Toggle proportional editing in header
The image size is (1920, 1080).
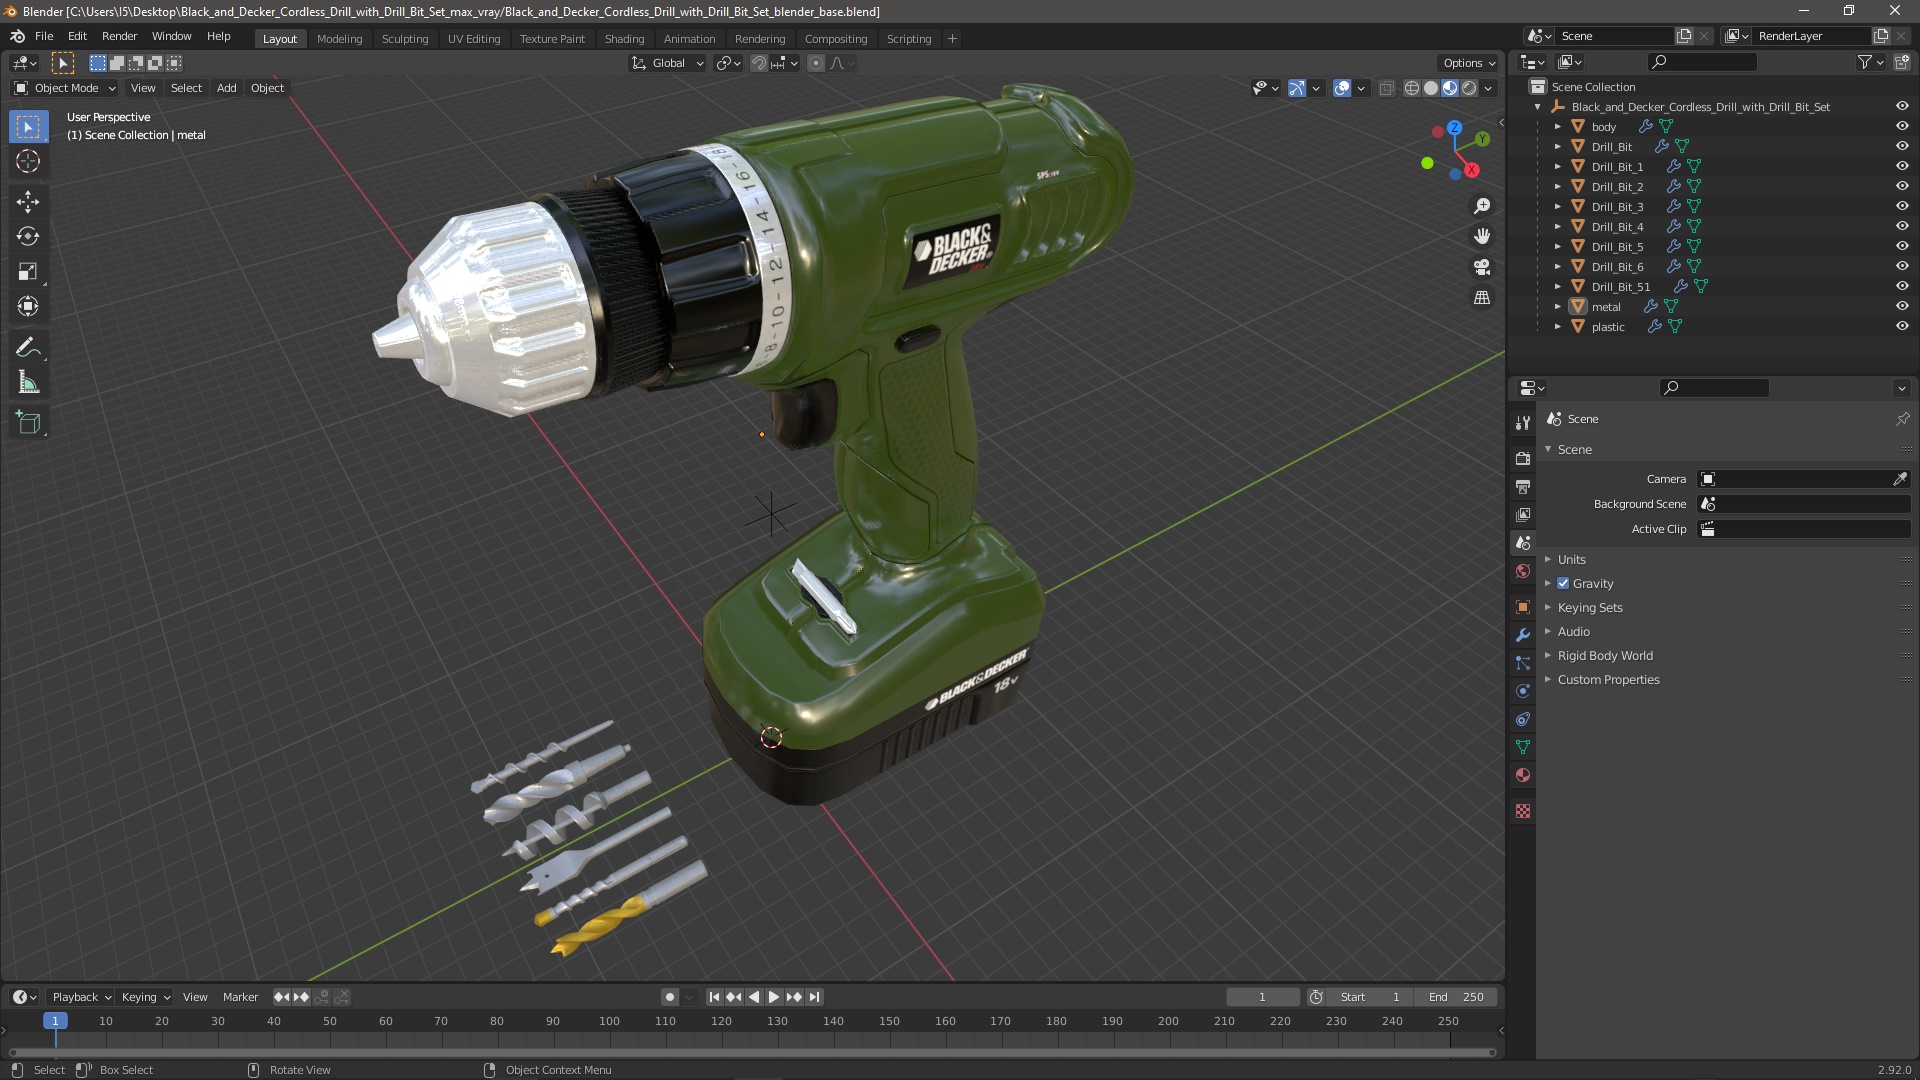816,63
